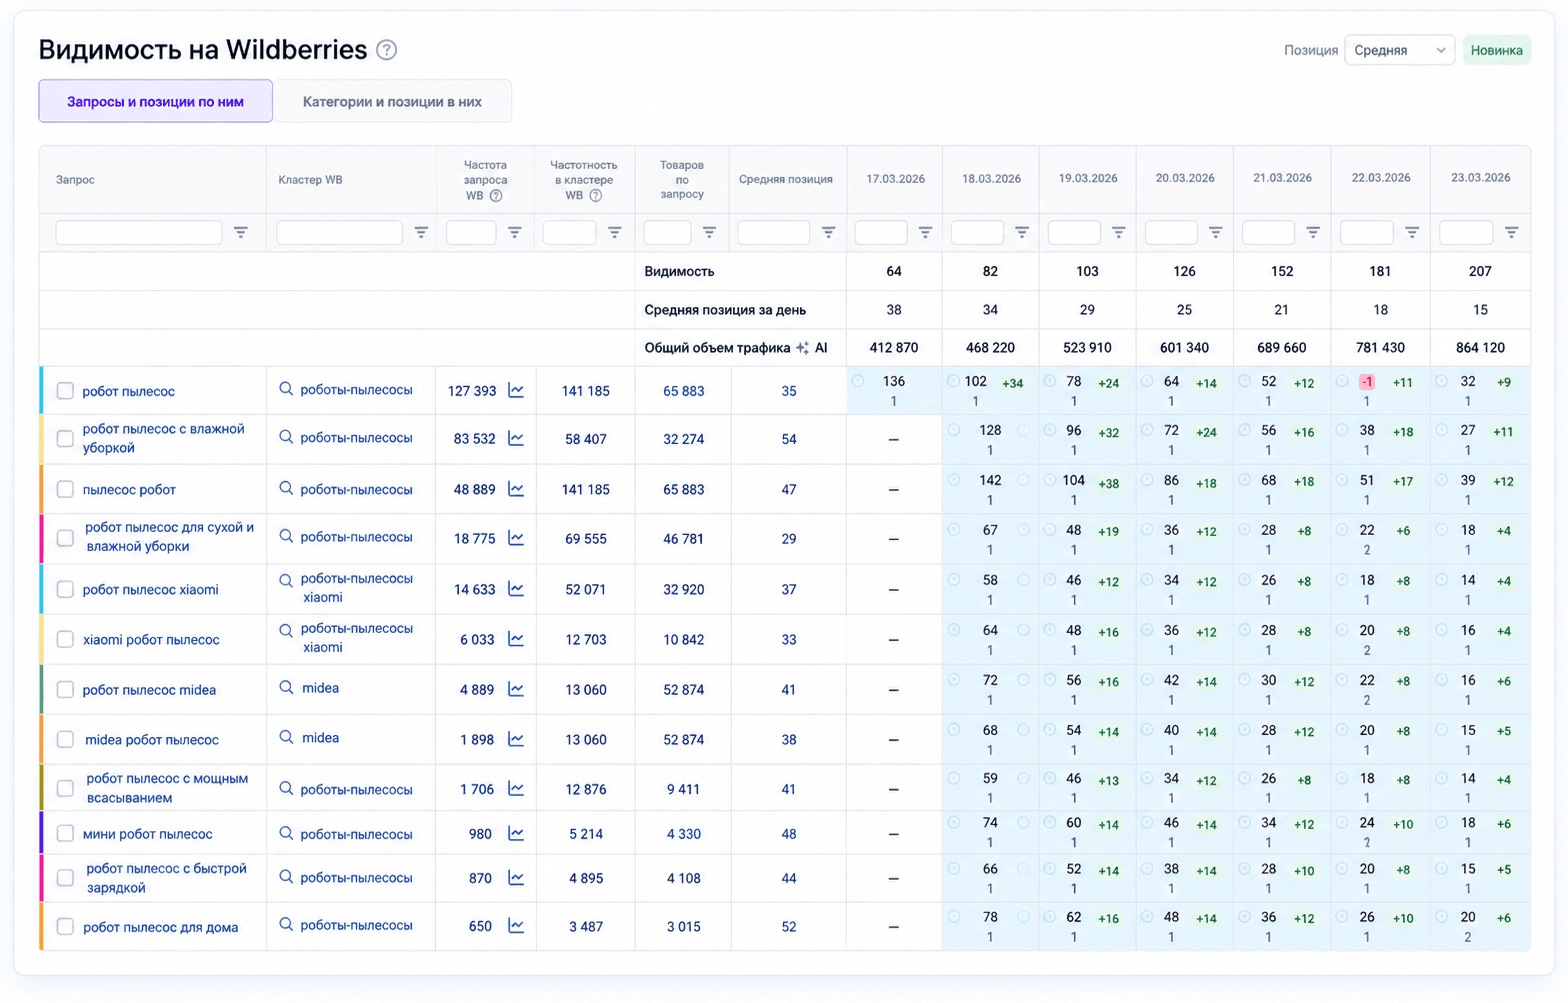
Task: Check the робот пылесос xiaomi row
Action: [x=65, y=589]
